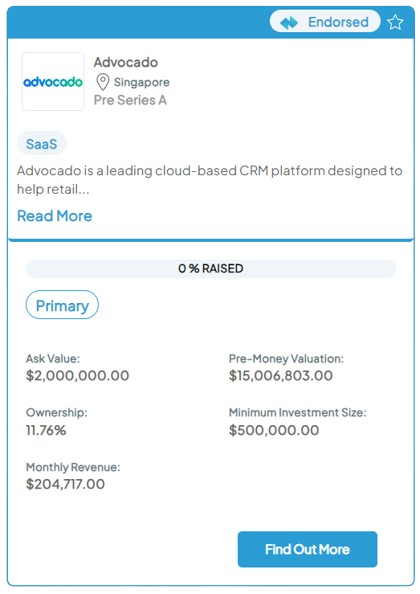Click the Endorsed badge

click(x=325, y=22)
